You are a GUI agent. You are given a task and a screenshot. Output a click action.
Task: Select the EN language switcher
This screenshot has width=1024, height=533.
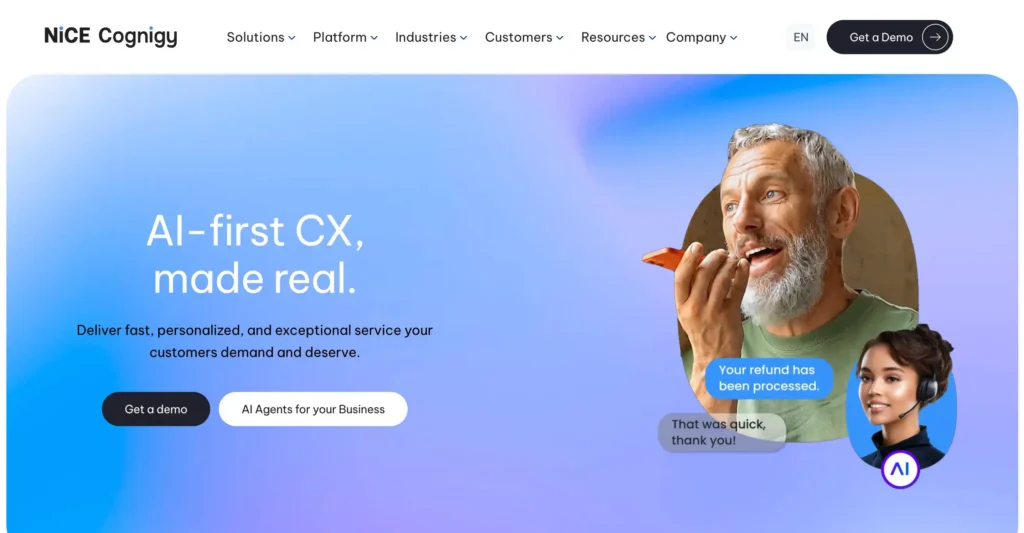click(x=801, y=37)
